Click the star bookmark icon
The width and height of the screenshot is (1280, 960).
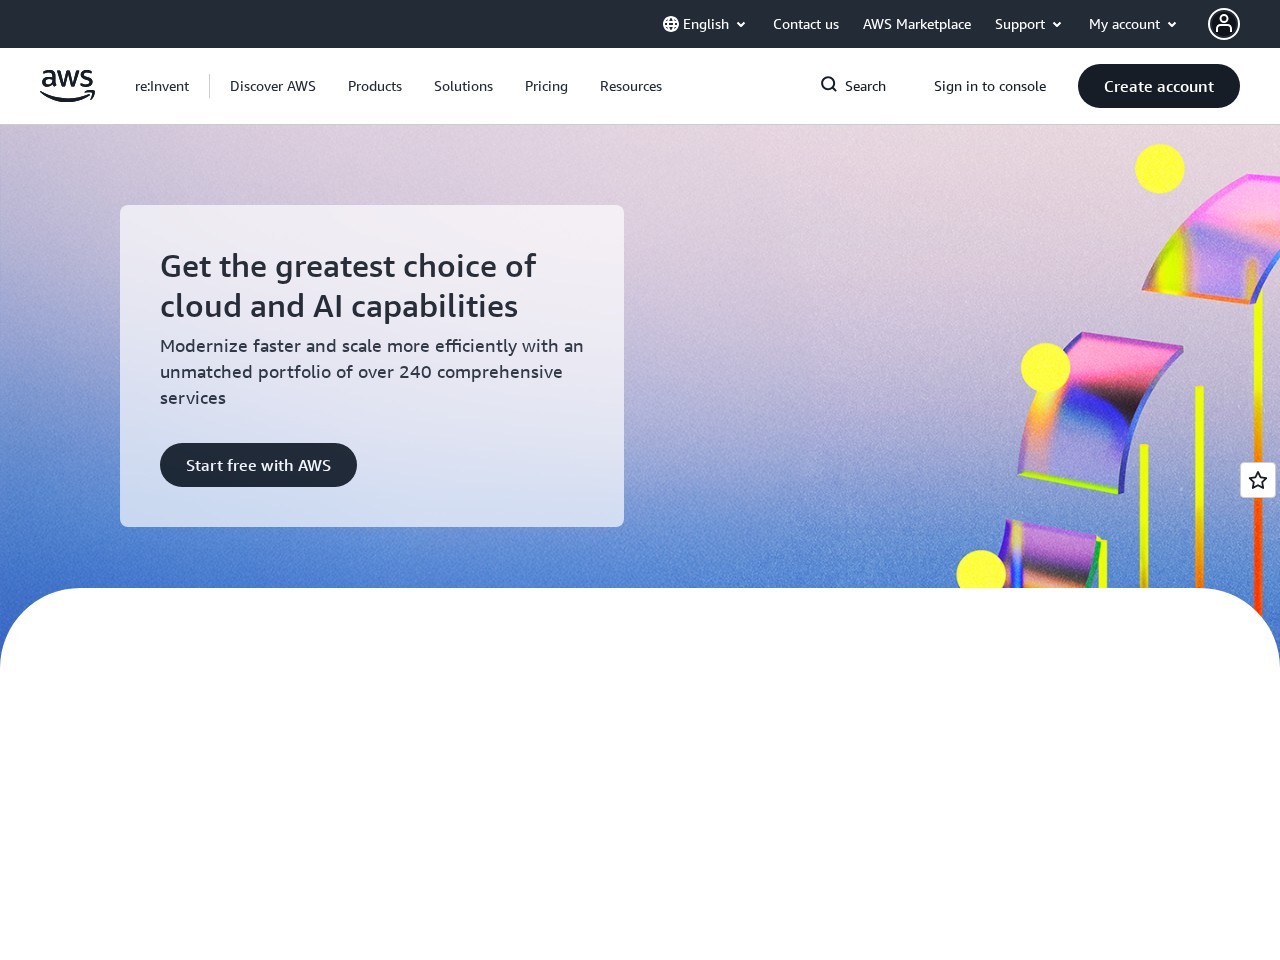click(1258, 480)
